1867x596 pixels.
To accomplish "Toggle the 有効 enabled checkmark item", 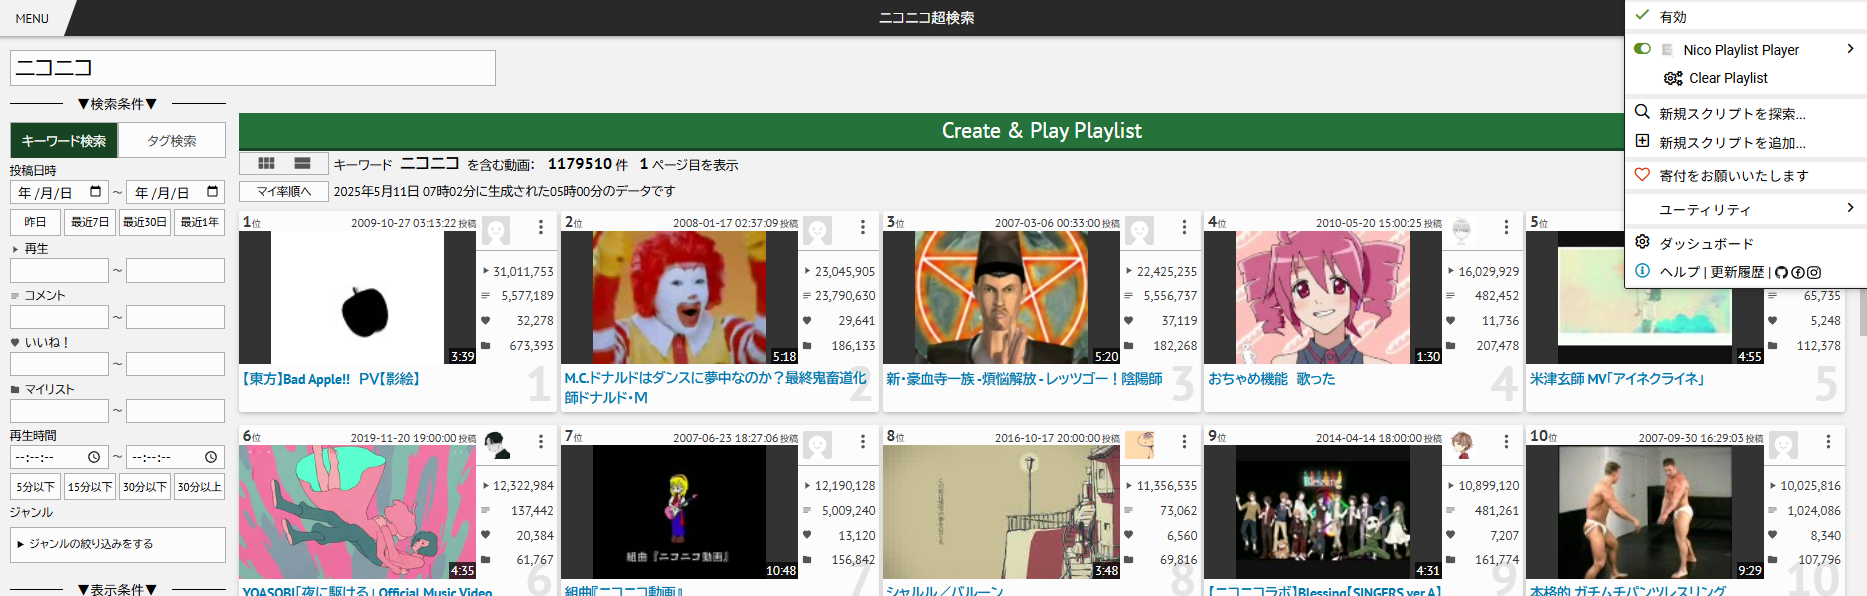I will pyautogui.click(x=1746, y=17).
